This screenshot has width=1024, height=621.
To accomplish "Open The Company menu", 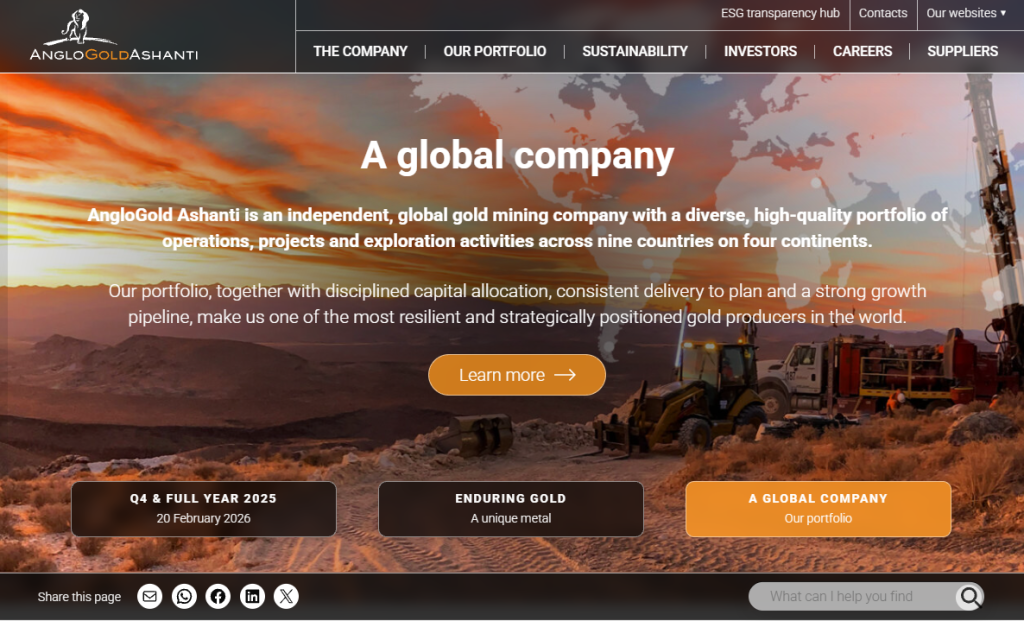I will click(360, 51).
